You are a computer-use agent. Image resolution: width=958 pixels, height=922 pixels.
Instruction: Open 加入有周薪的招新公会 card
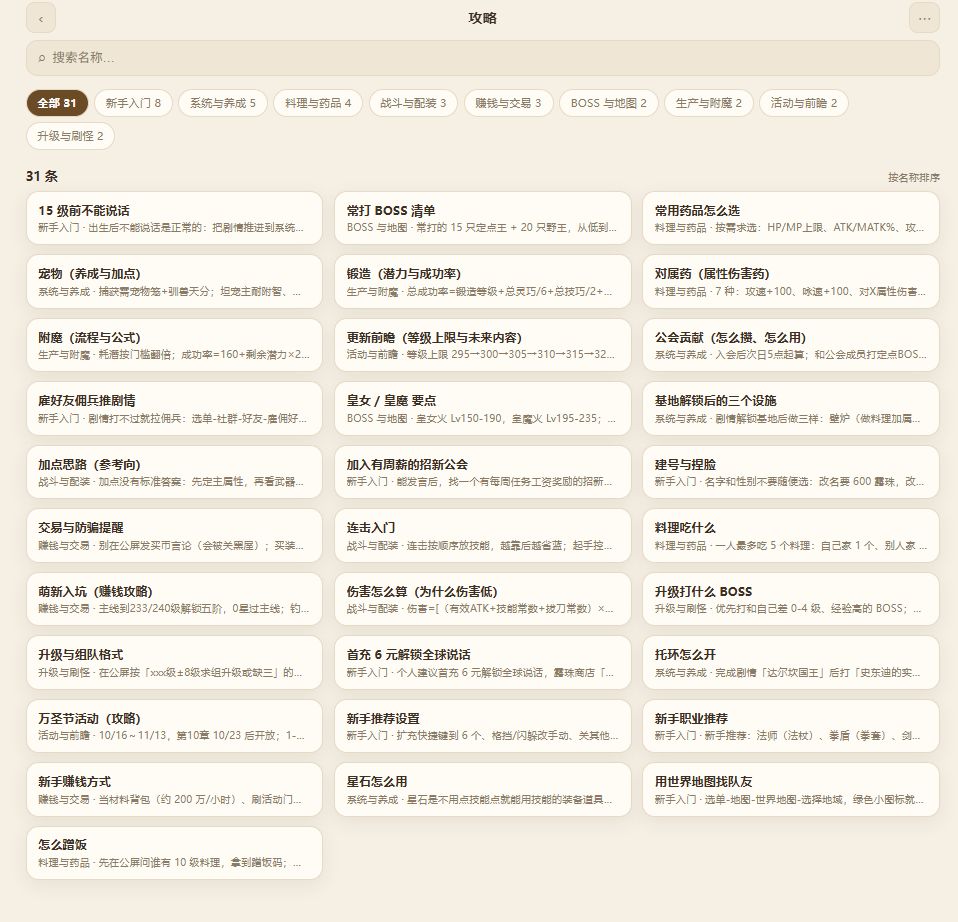(483, 472)
